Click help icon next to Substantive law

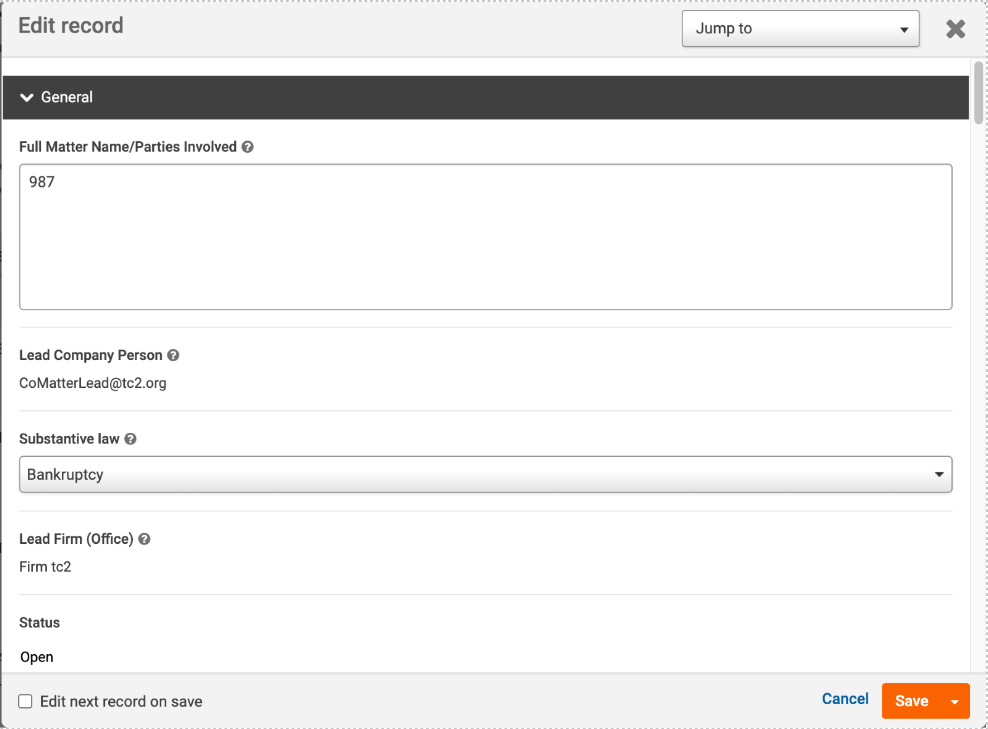(x=130, y=439)
